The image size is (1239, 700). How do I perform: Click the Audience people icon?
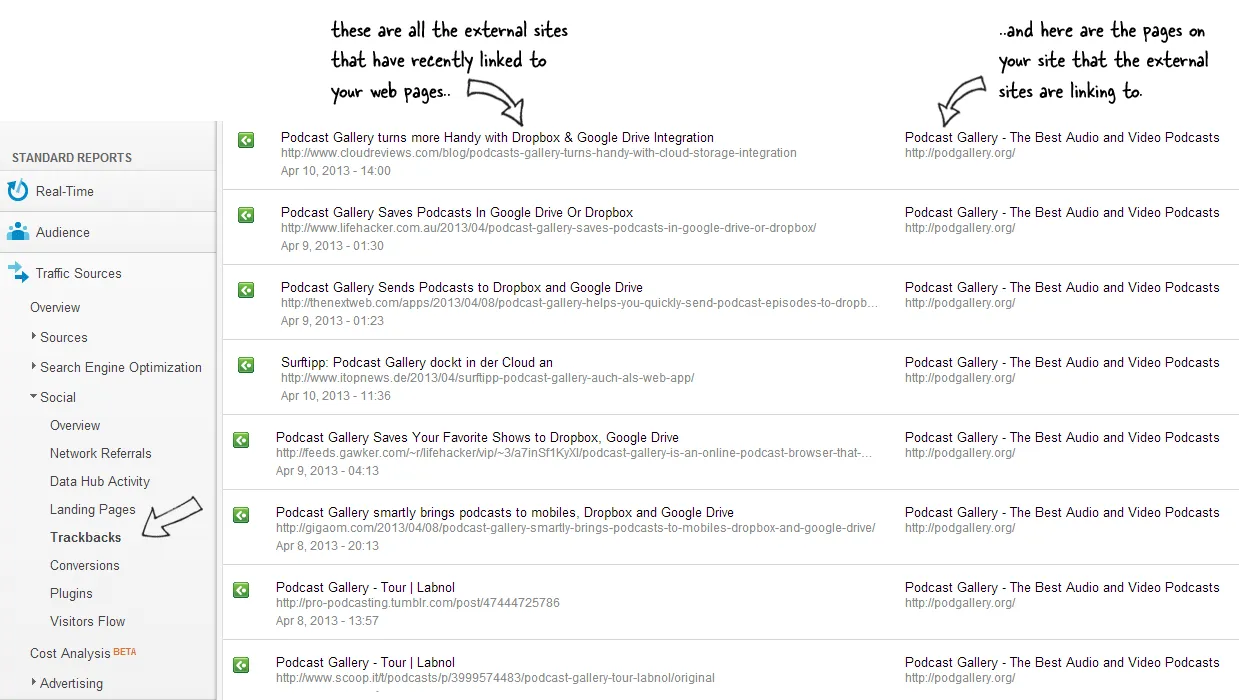(18, 231)
